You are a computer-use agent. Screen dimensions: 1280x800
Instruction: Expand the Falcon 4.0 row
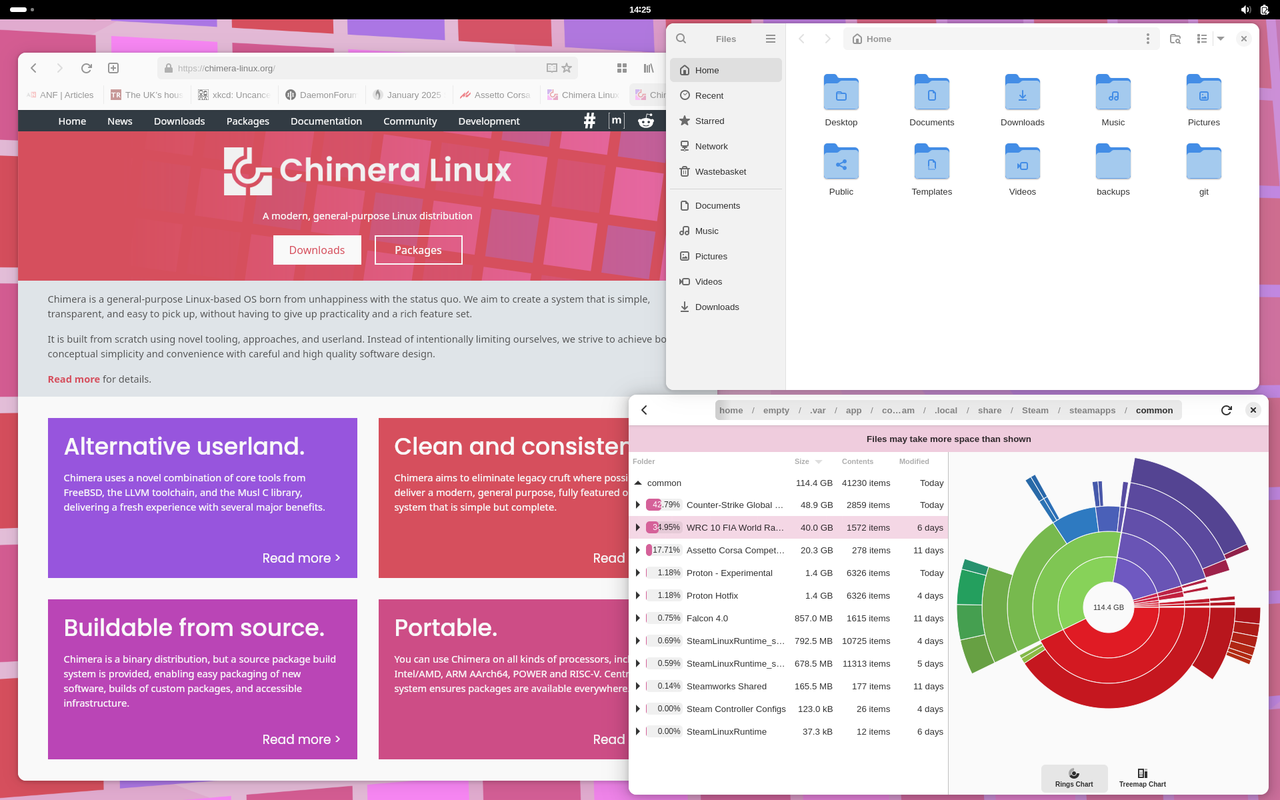coord(638,618)
